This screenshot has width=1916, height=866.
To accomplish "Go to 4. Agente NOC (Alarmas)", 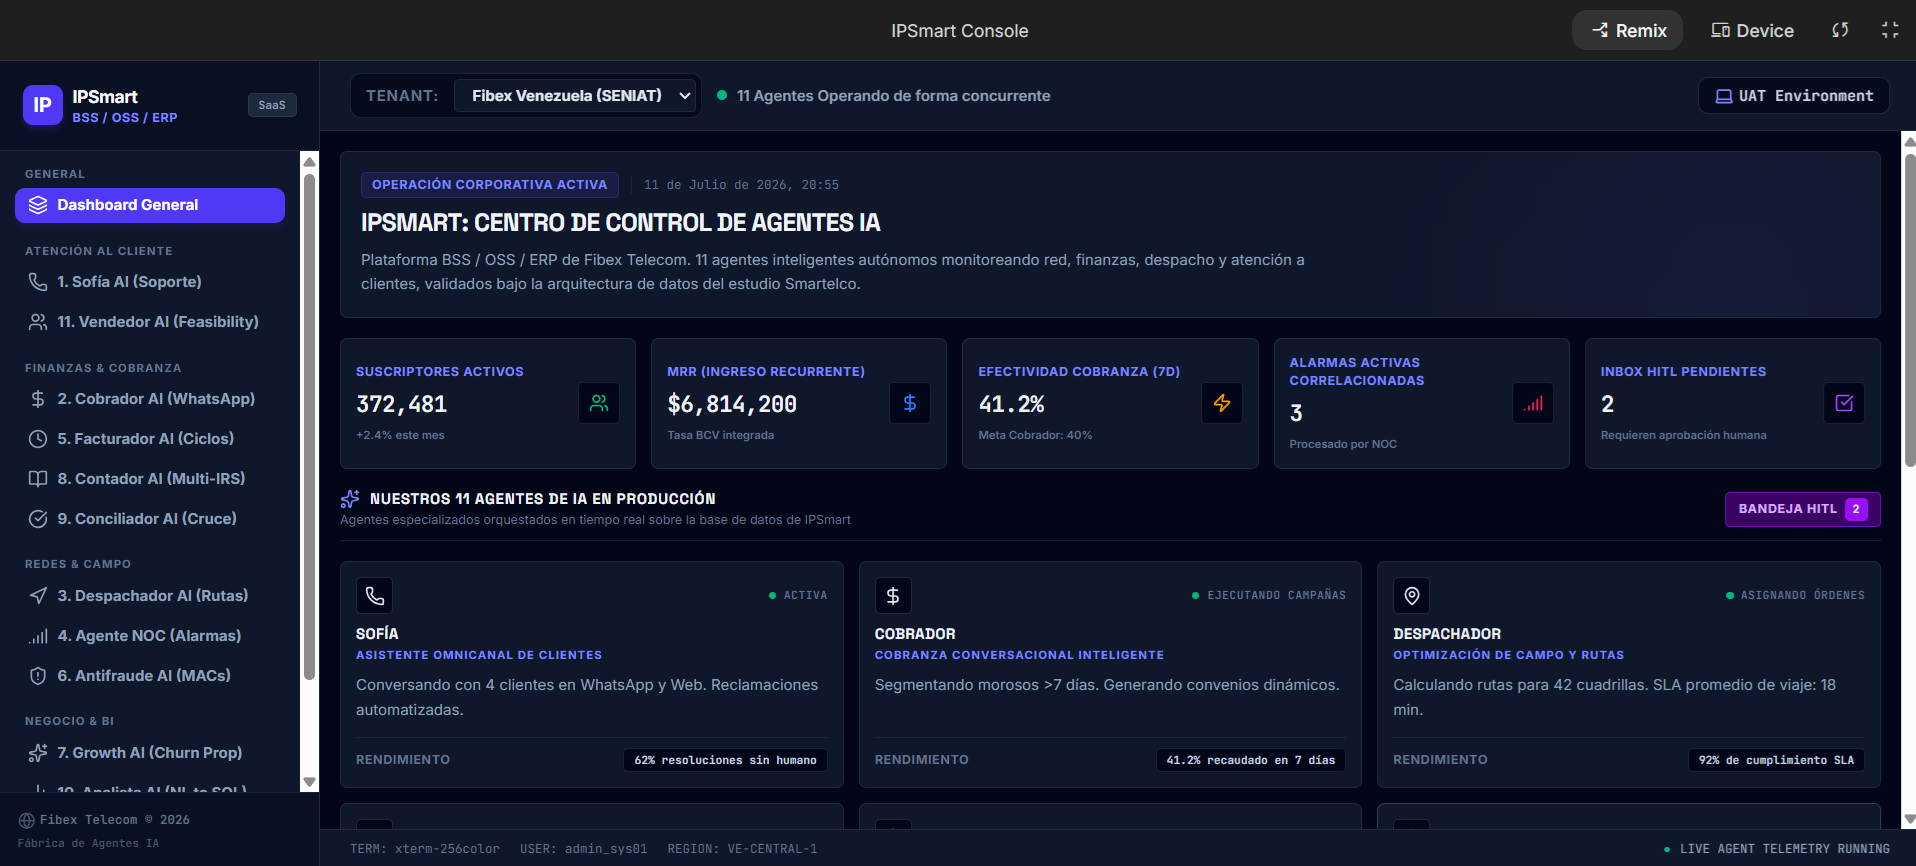I will [x=150, y=636].
